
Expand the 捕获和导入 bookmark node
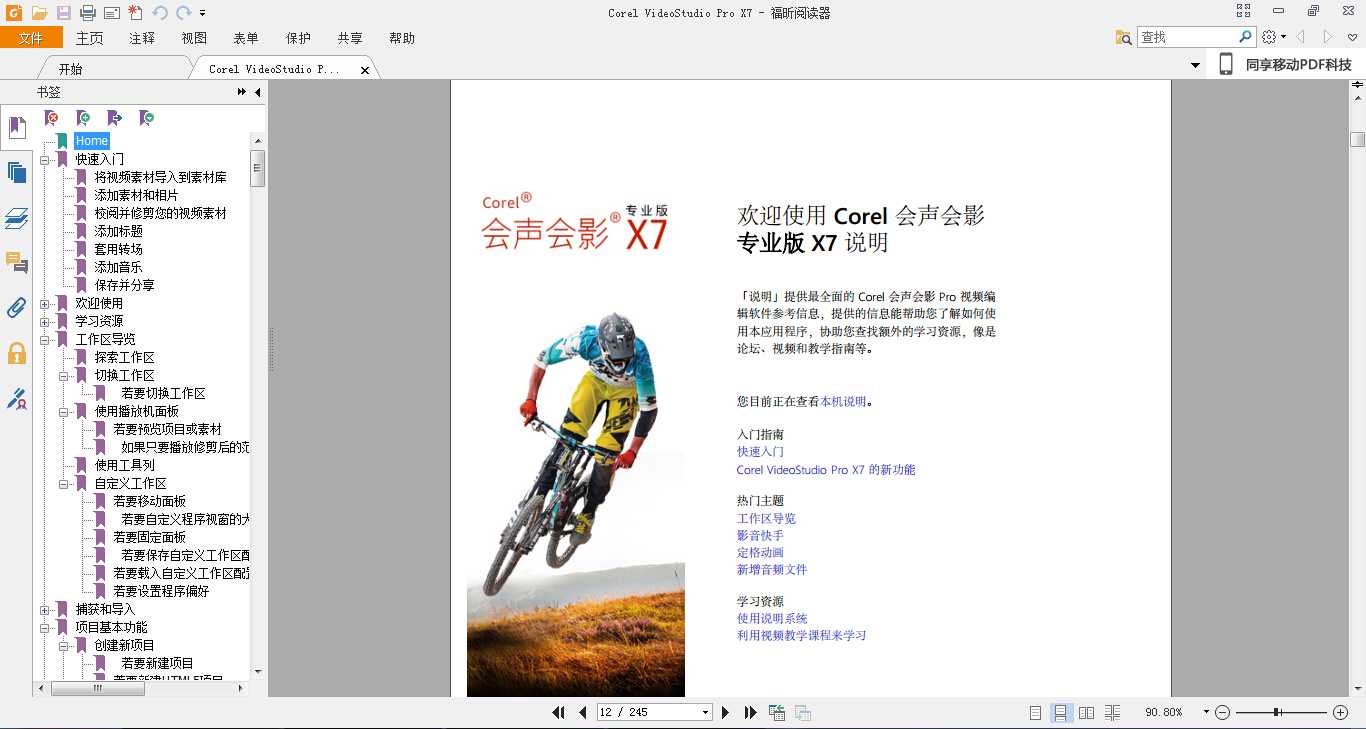tap(45, 609)
